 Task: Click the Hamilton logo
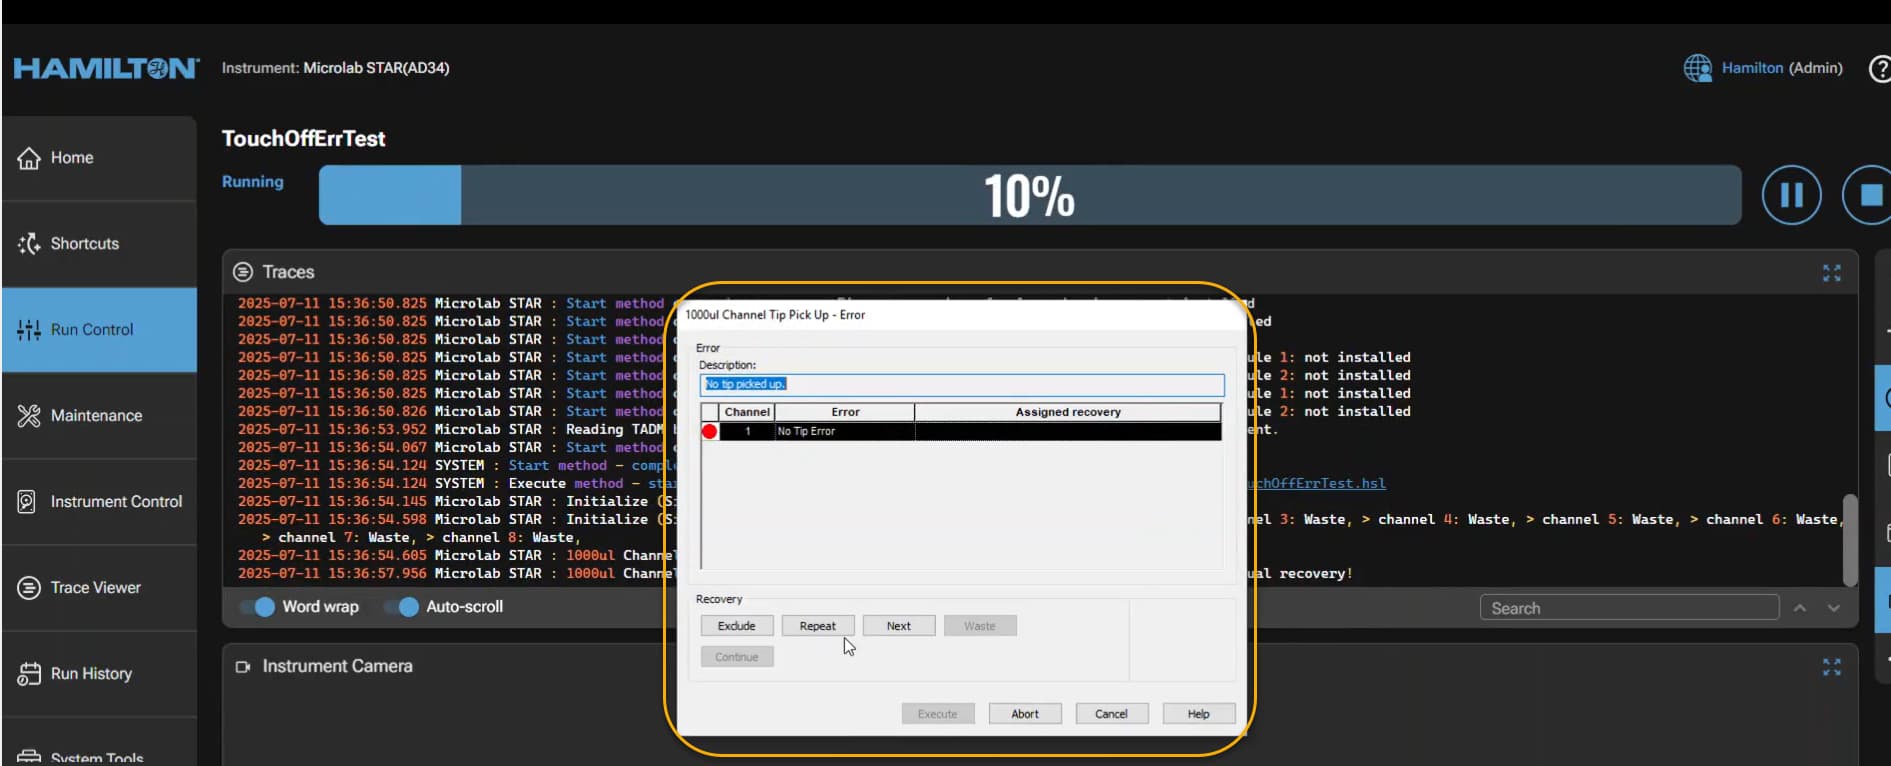coord(106,68)
